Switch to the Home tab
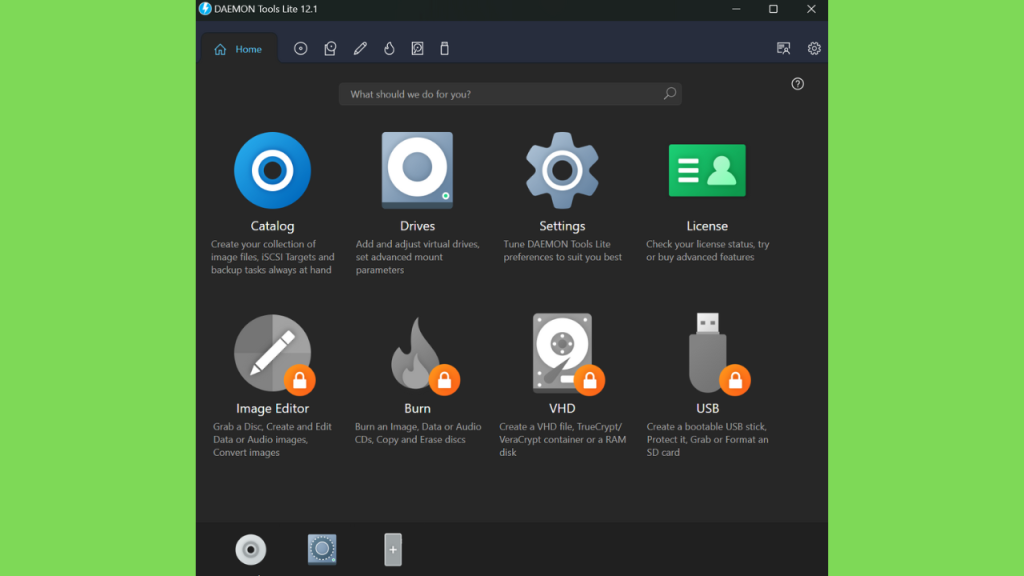The height and width of the screenshot is (576, 1024). pyautogui.click(x=238, y=49)
